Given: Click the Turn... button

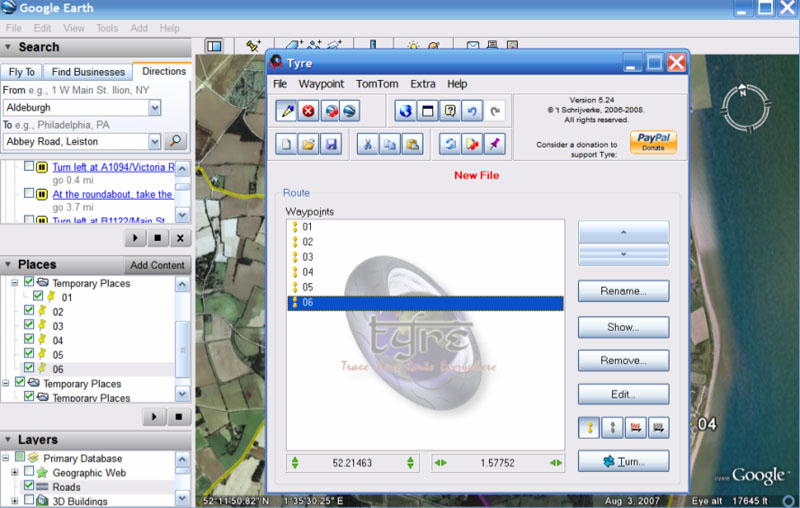Looking at the screenshot, I should tap(623, 461).
